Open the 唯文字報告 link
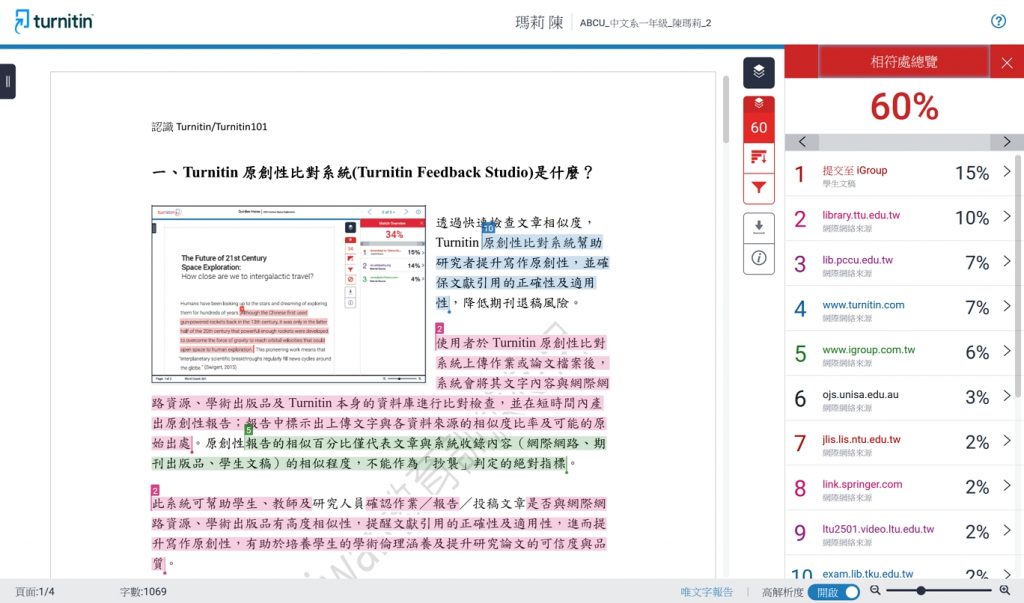The image size is (1024, 603). coord(707,592)
